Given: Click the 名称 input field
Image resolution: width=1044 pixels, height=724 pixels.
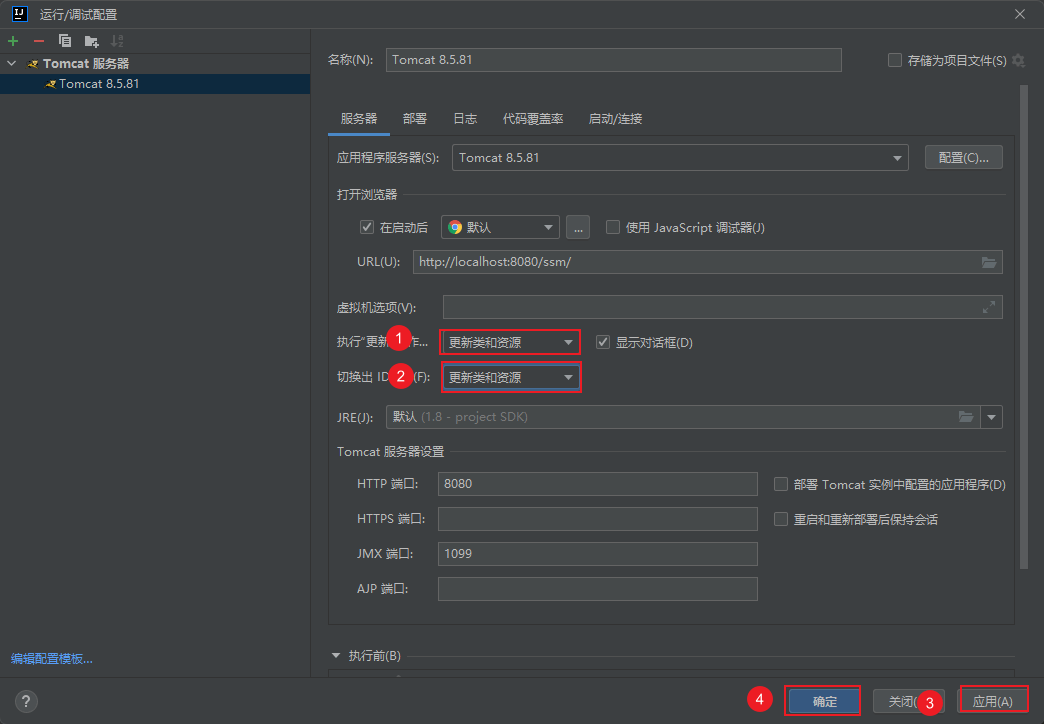Looking at the screenshot, I should (x=613, y=60).
